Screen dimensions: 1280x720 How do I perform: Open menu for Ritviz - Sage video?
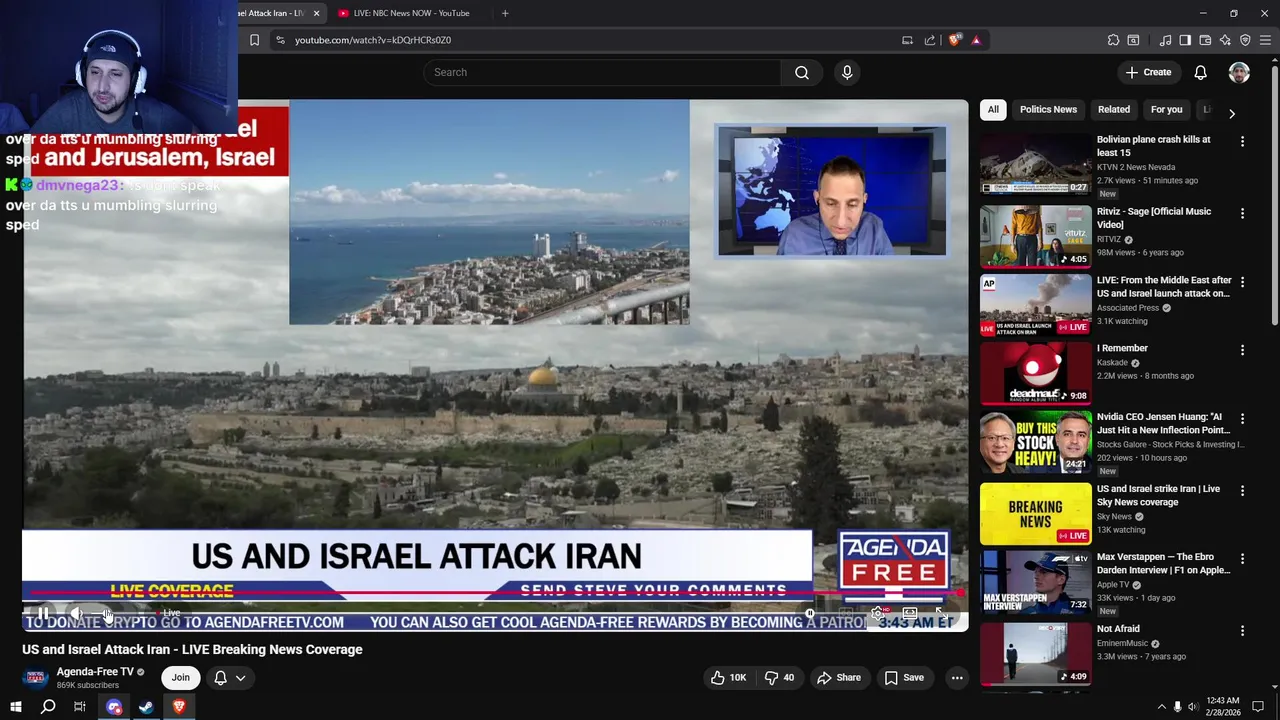click(x=1242, y=214)
